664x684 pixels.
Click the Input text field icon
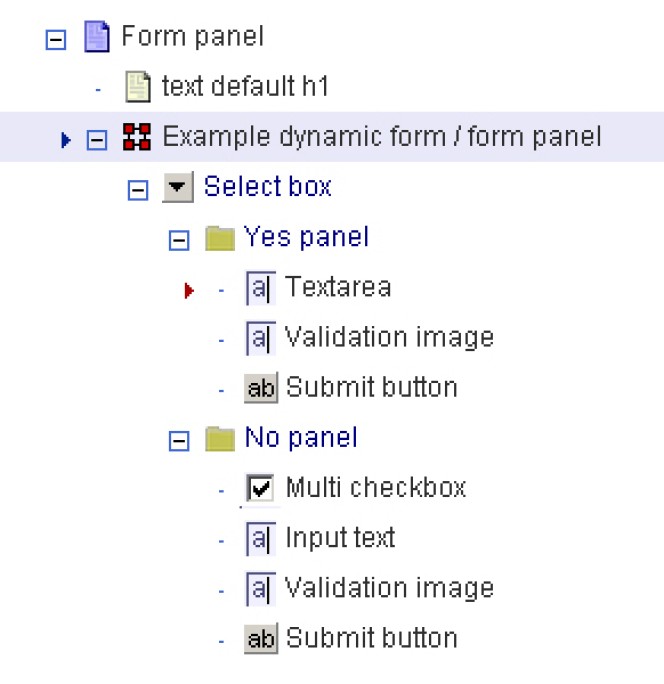coord(259,539)
